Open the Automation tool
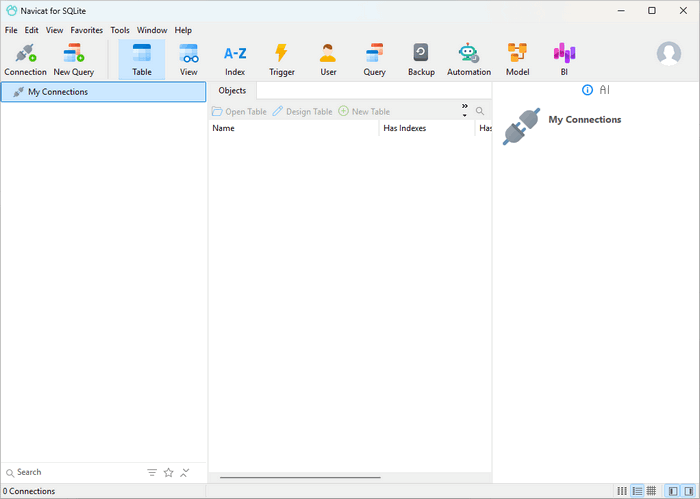Image resolution: width=700 pixels, height=499 pixels. pyautogui.click(x=468, y=59)
